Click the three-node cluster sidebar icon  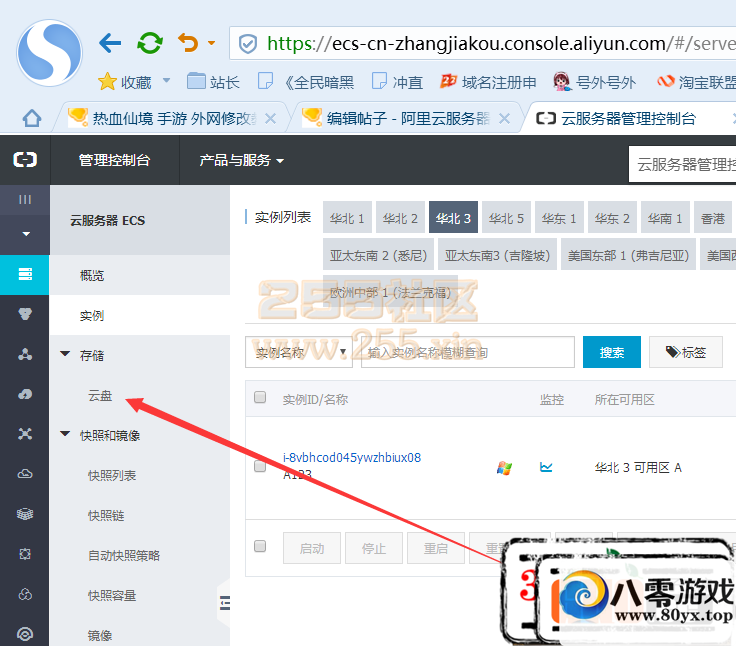(25, 354)
